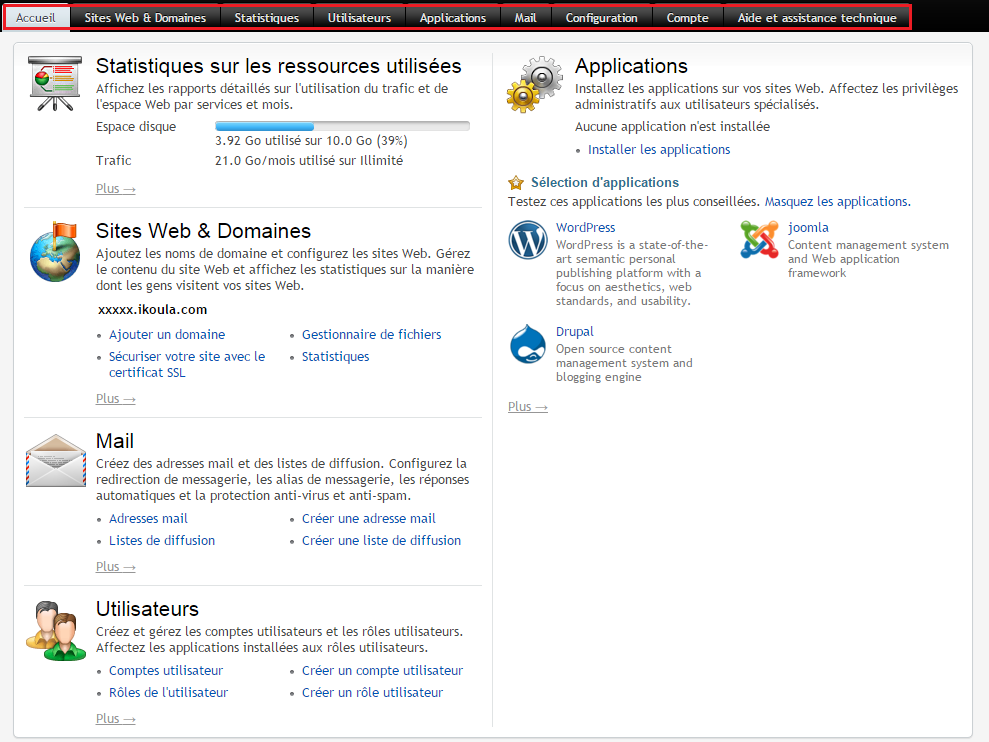Image resolution: width=989 pixels, height=742 pixels.
Task: Select the Drupal application icon
Action: pos(527,344)
